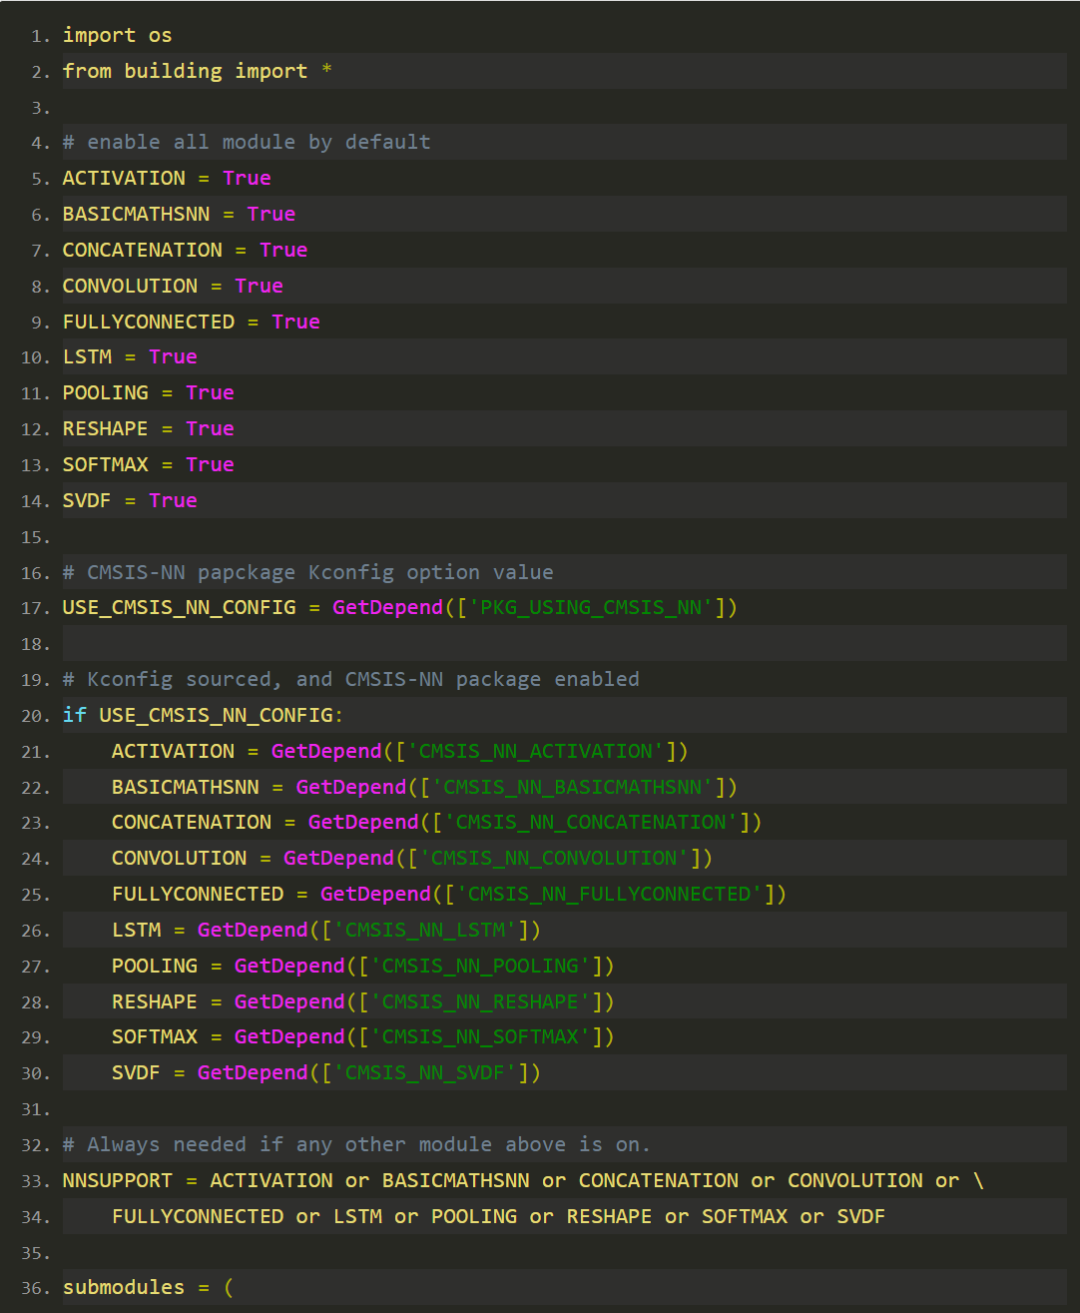
Task: Click the NNSUPPORT variable name on line 33
Action: (x=117, y=1180)
